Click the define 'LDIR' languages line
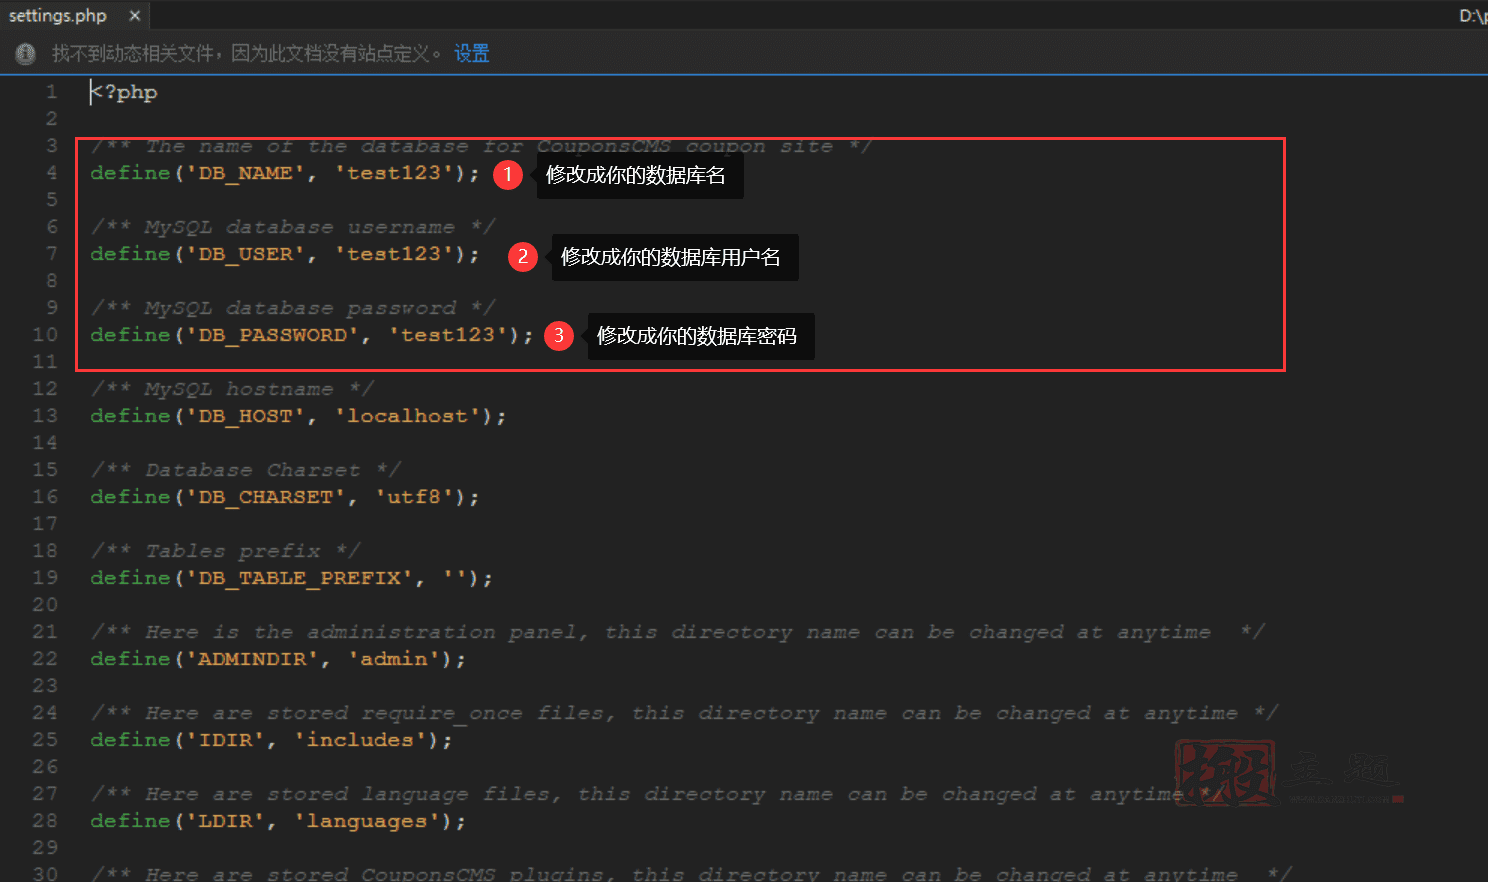 point(278,821)
